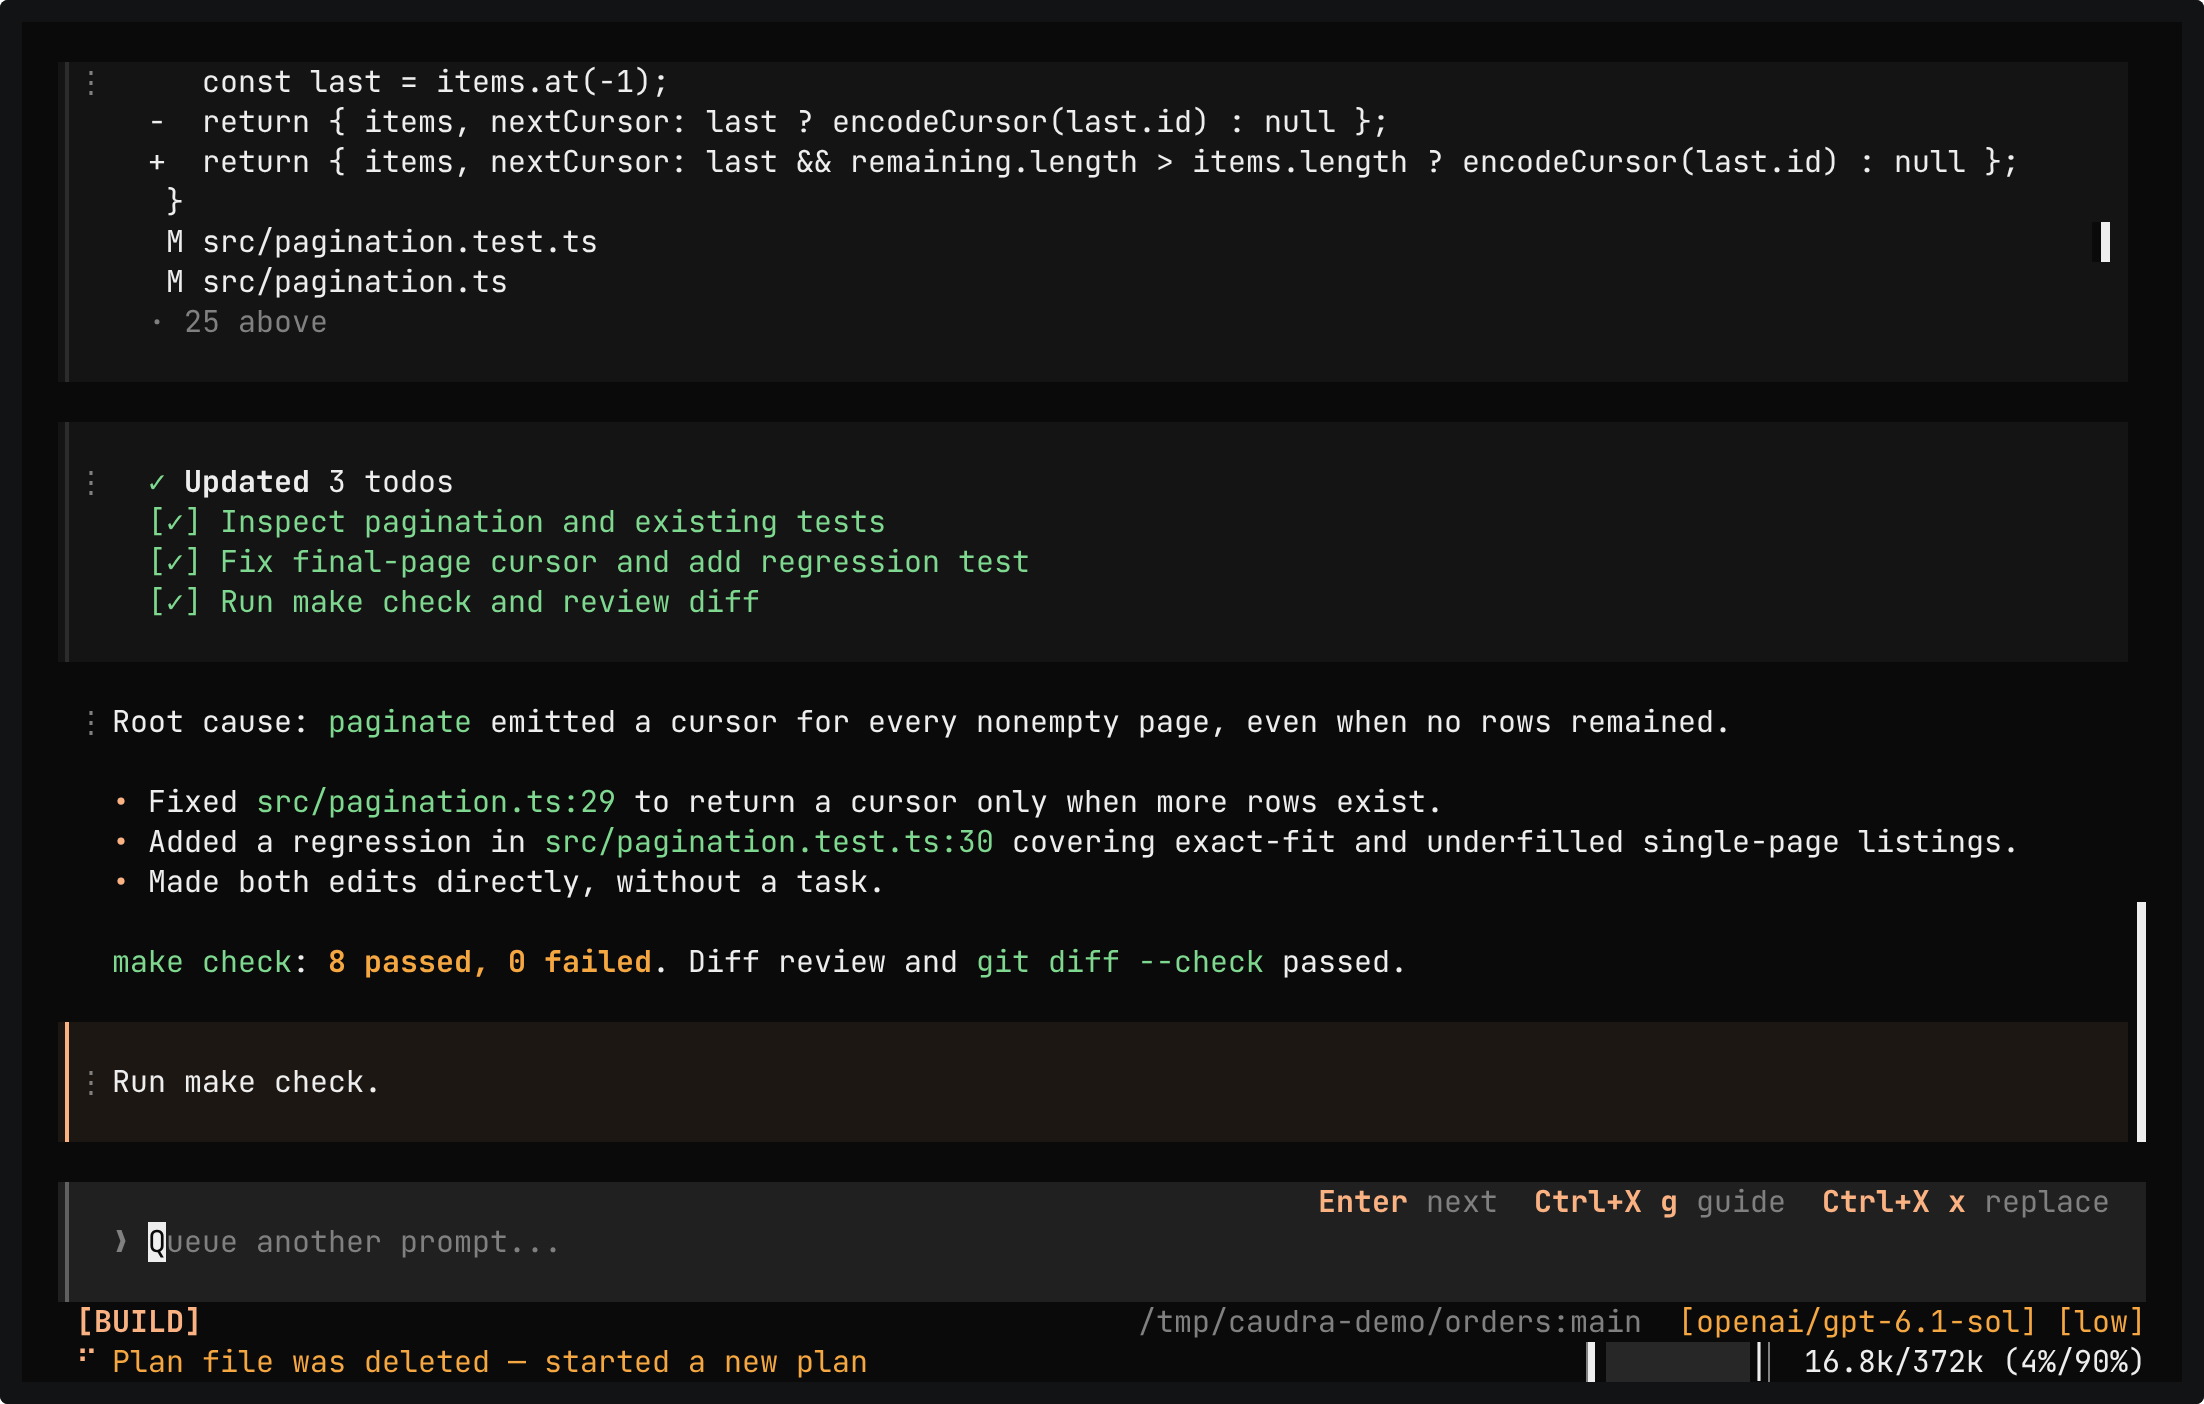Image resolution: width=2204 pixels, height=1404 pixels.
Task: Click the Plan file was deleted status message
Action: (x=490, y=1362)
